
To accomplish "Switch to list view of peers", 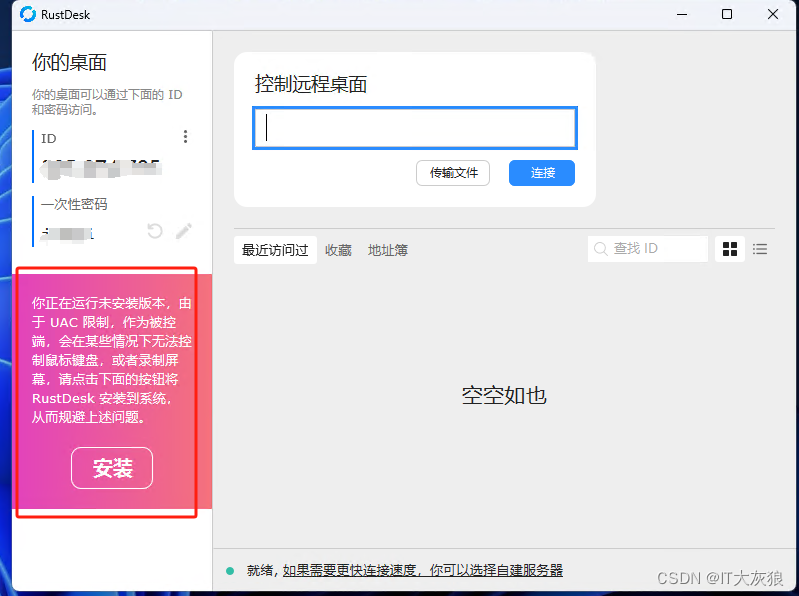I will click(760, 249).
